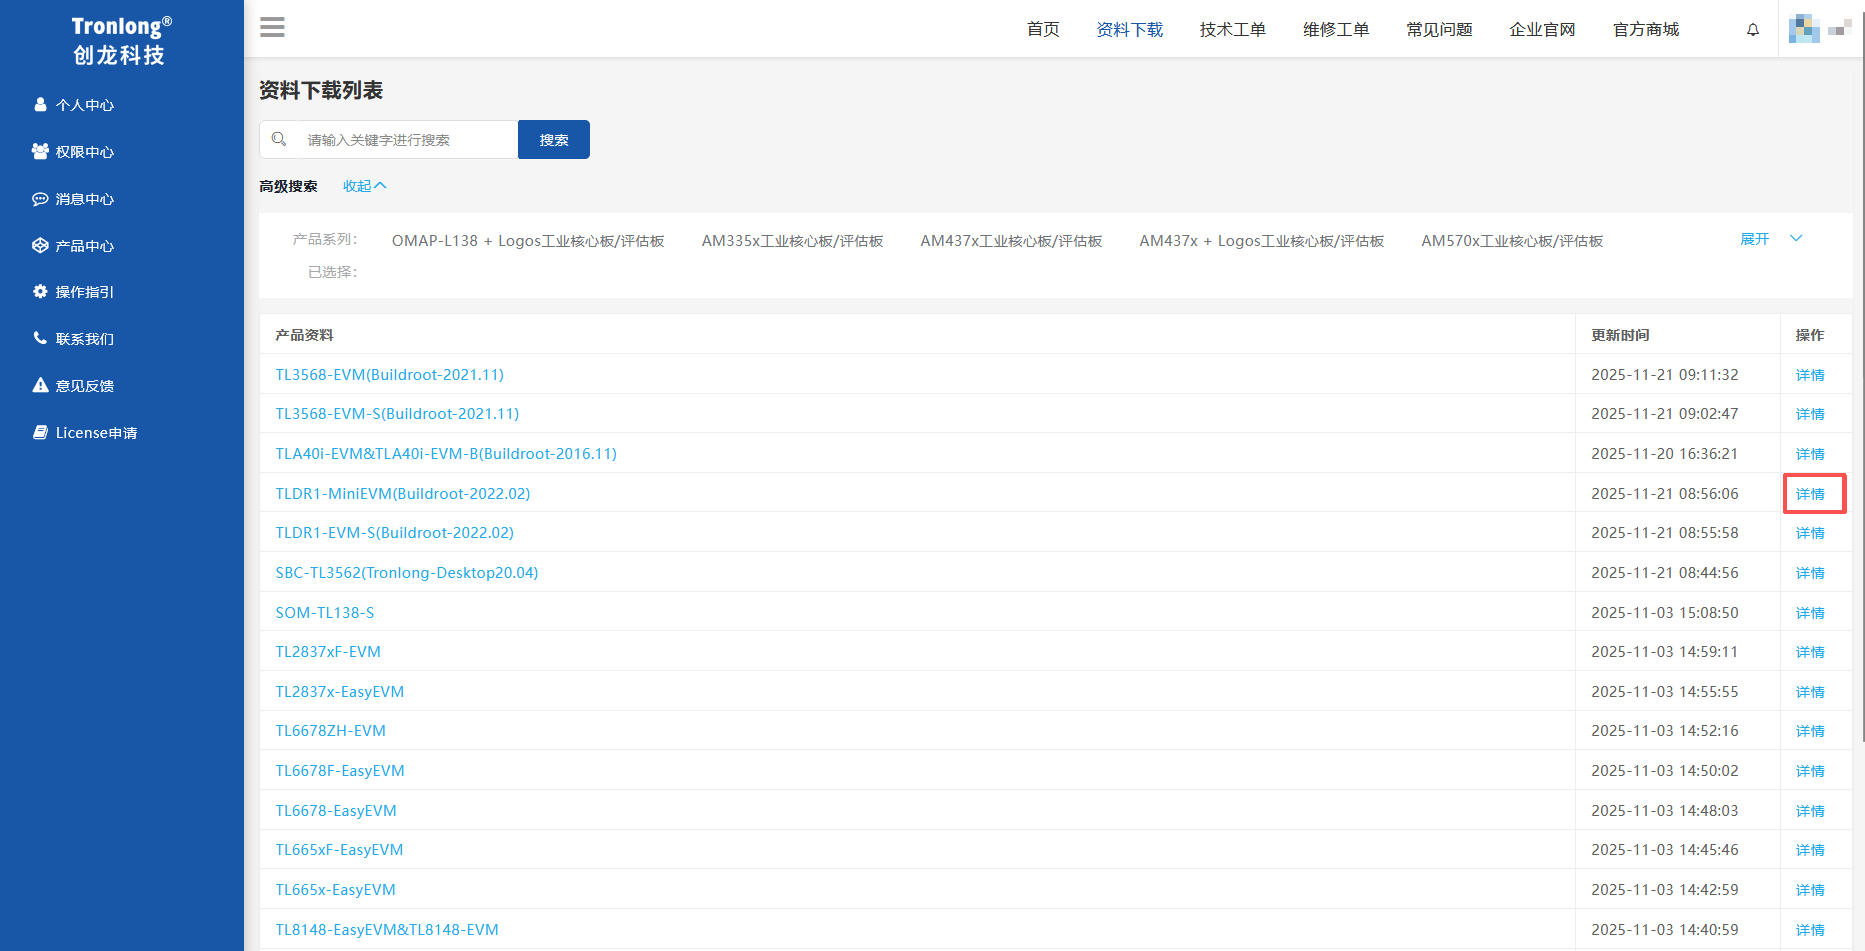This screenshot has height=951, width=1865.
Task: Click the 联系我们 phone icon
Action: [x=40, y=338]
